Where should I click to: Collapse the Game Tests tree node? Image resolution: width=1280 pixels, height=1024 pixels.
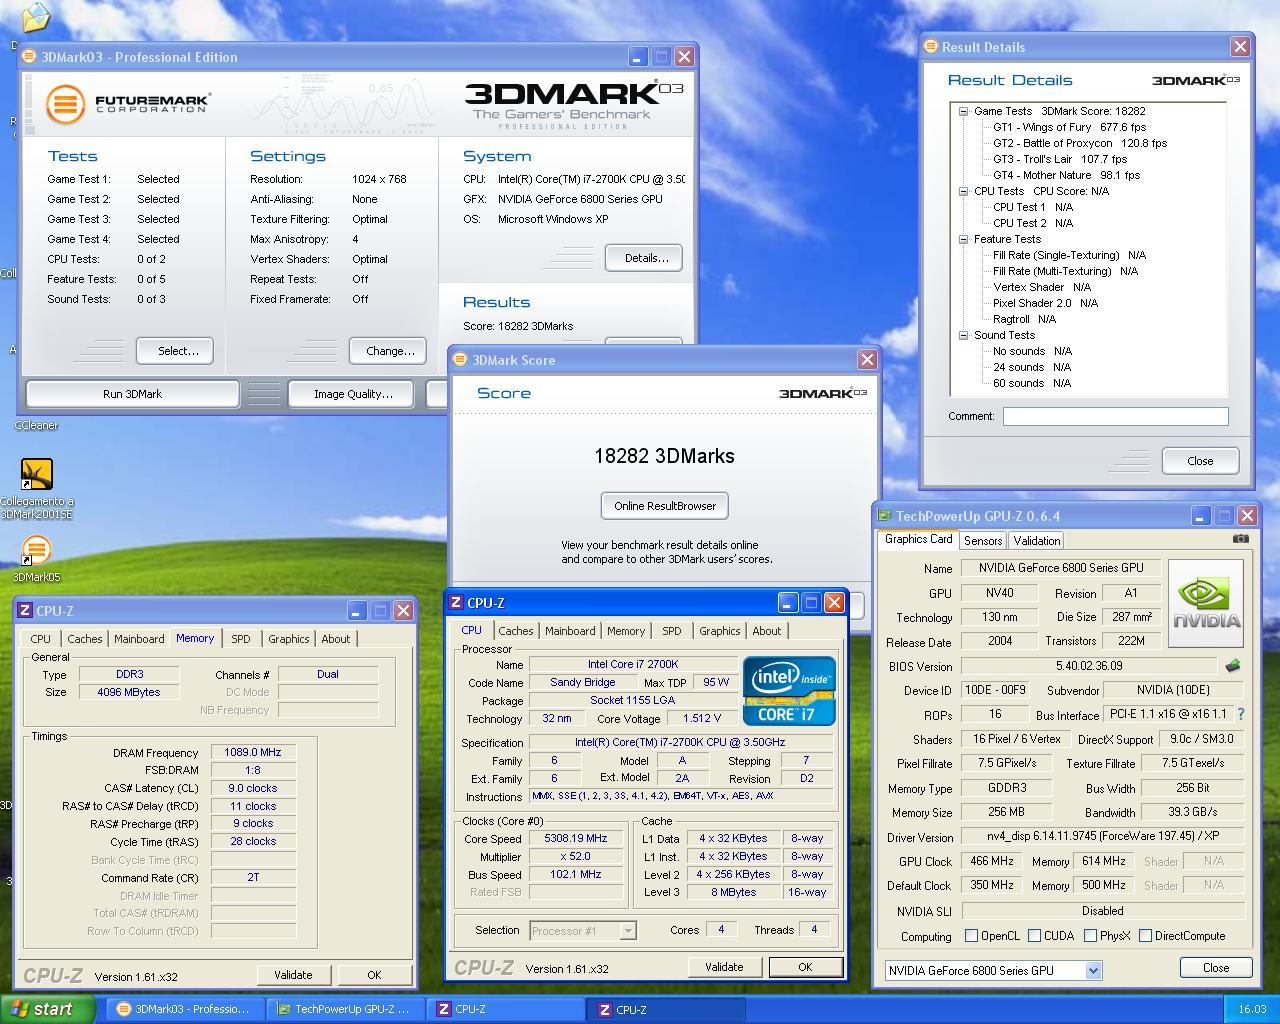(x=963, y=111)
